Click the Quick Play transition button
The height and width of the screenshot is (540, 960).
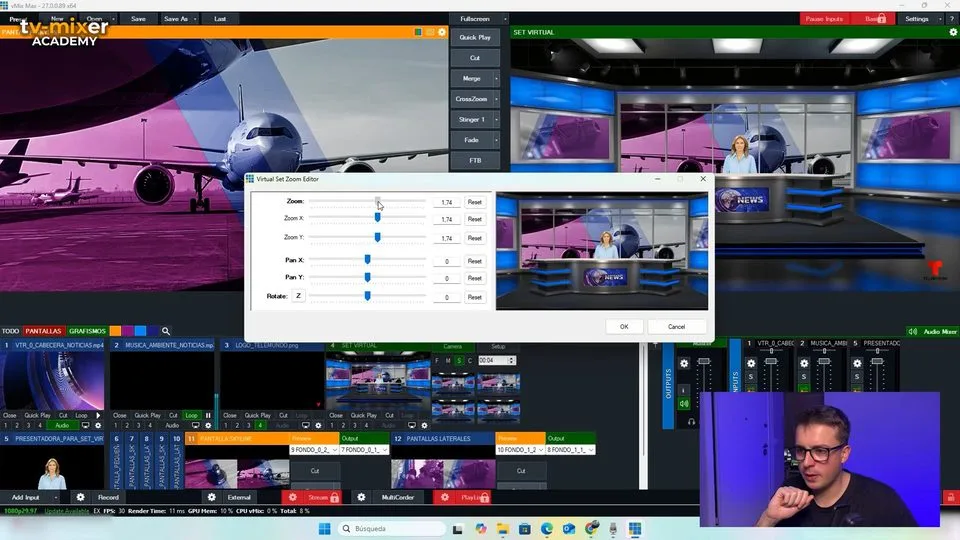click(x=475, y=37)
